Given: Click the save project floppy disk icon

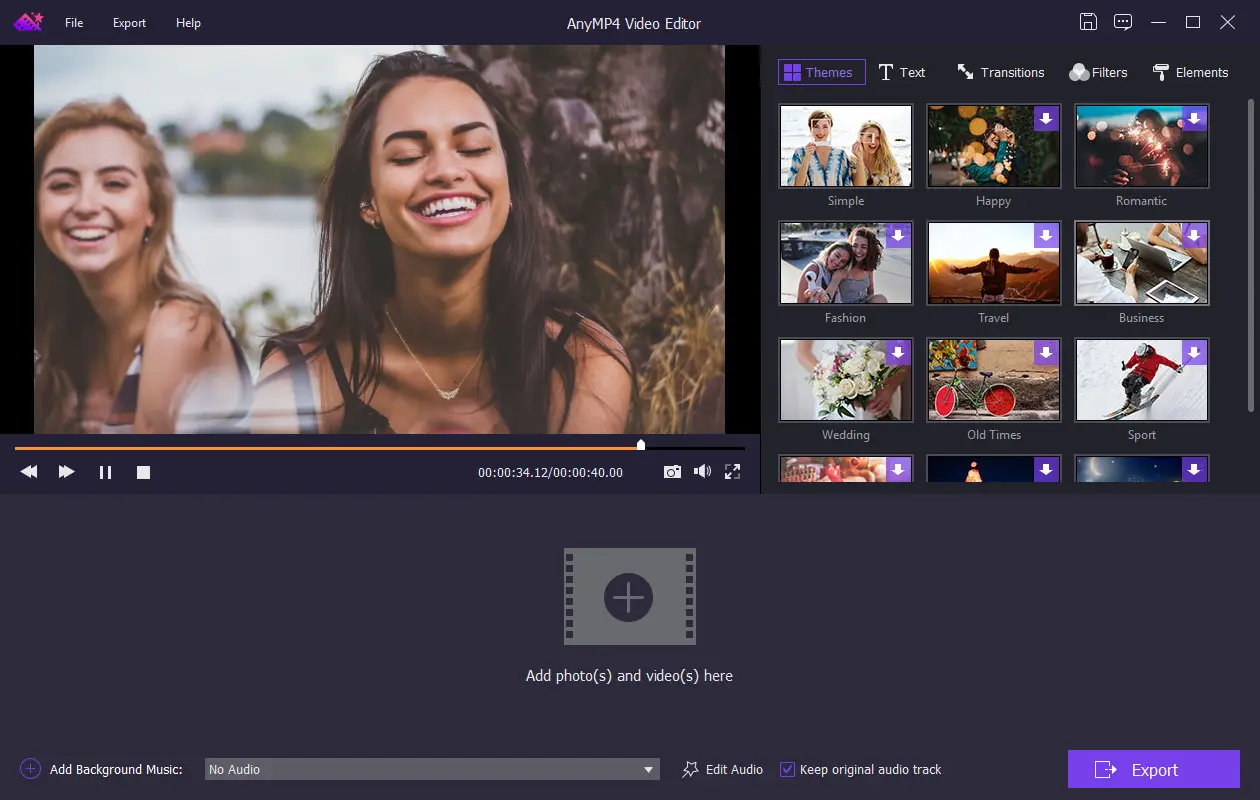Looking at the screenshot, I should [1089, 22].
